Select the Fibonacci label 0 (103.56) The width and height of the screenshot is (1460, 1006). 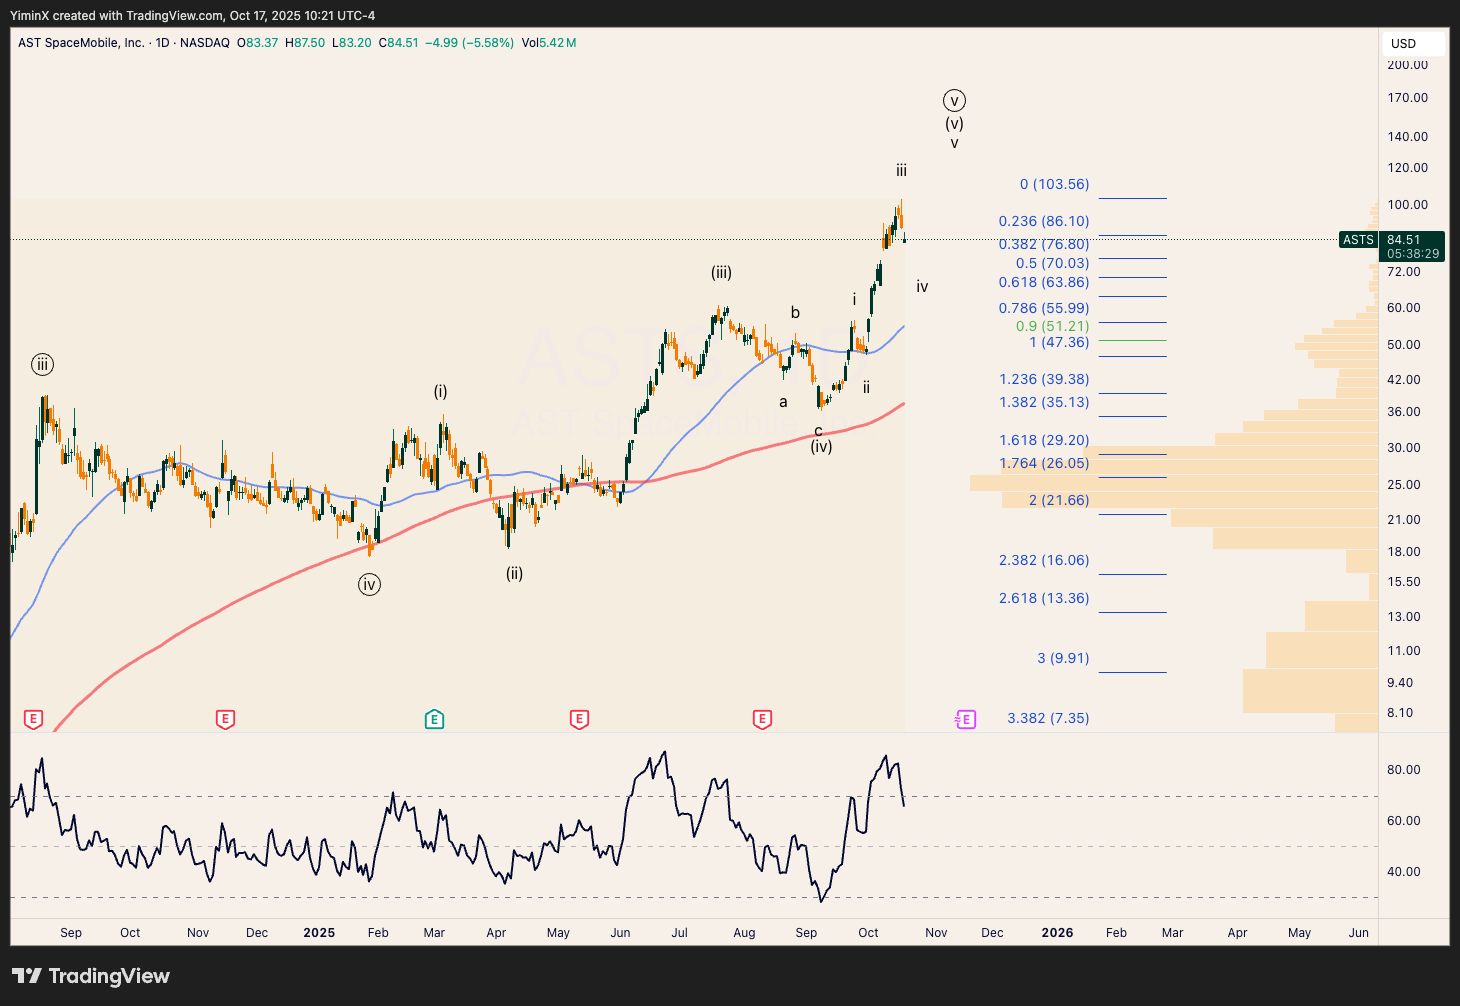(x=1054, y=184)
